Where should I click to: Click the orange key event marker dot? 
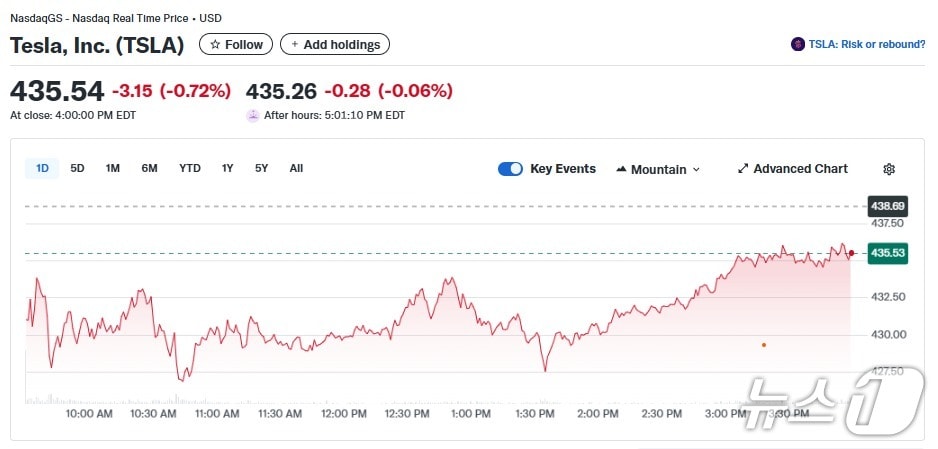tap(764, 345)
